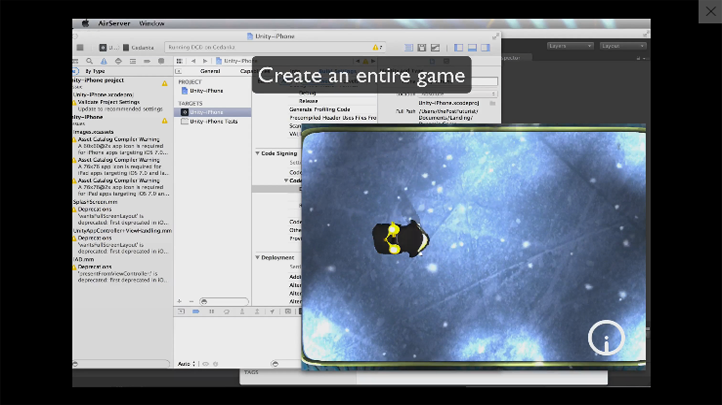Show the standard editor icon

coord(408,47)
